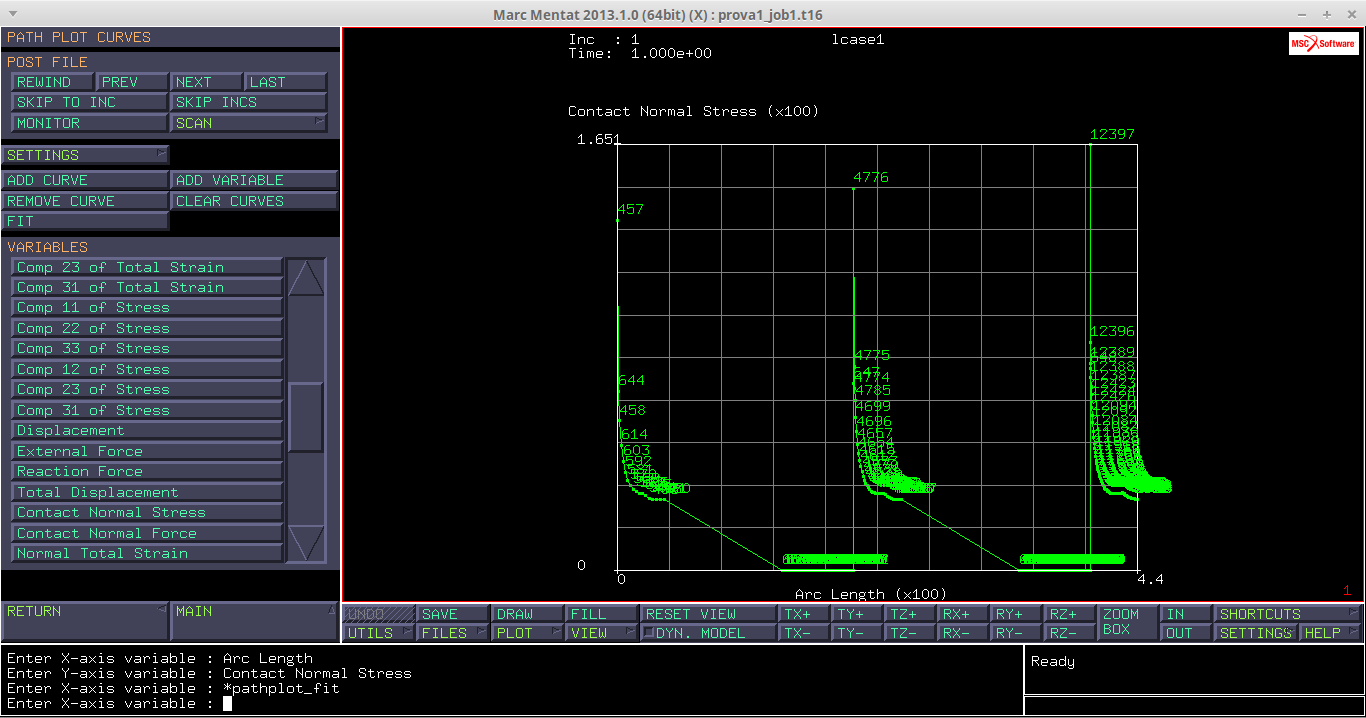Open the VIEW popup menu

pyautogui.click(x=602, y=633)
